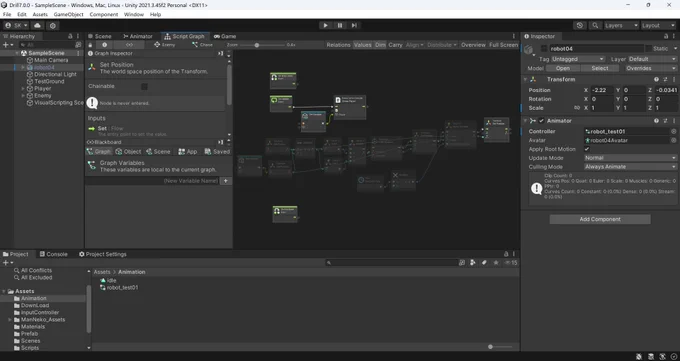Open the Animator component presets icon

[x=665, y=121]
